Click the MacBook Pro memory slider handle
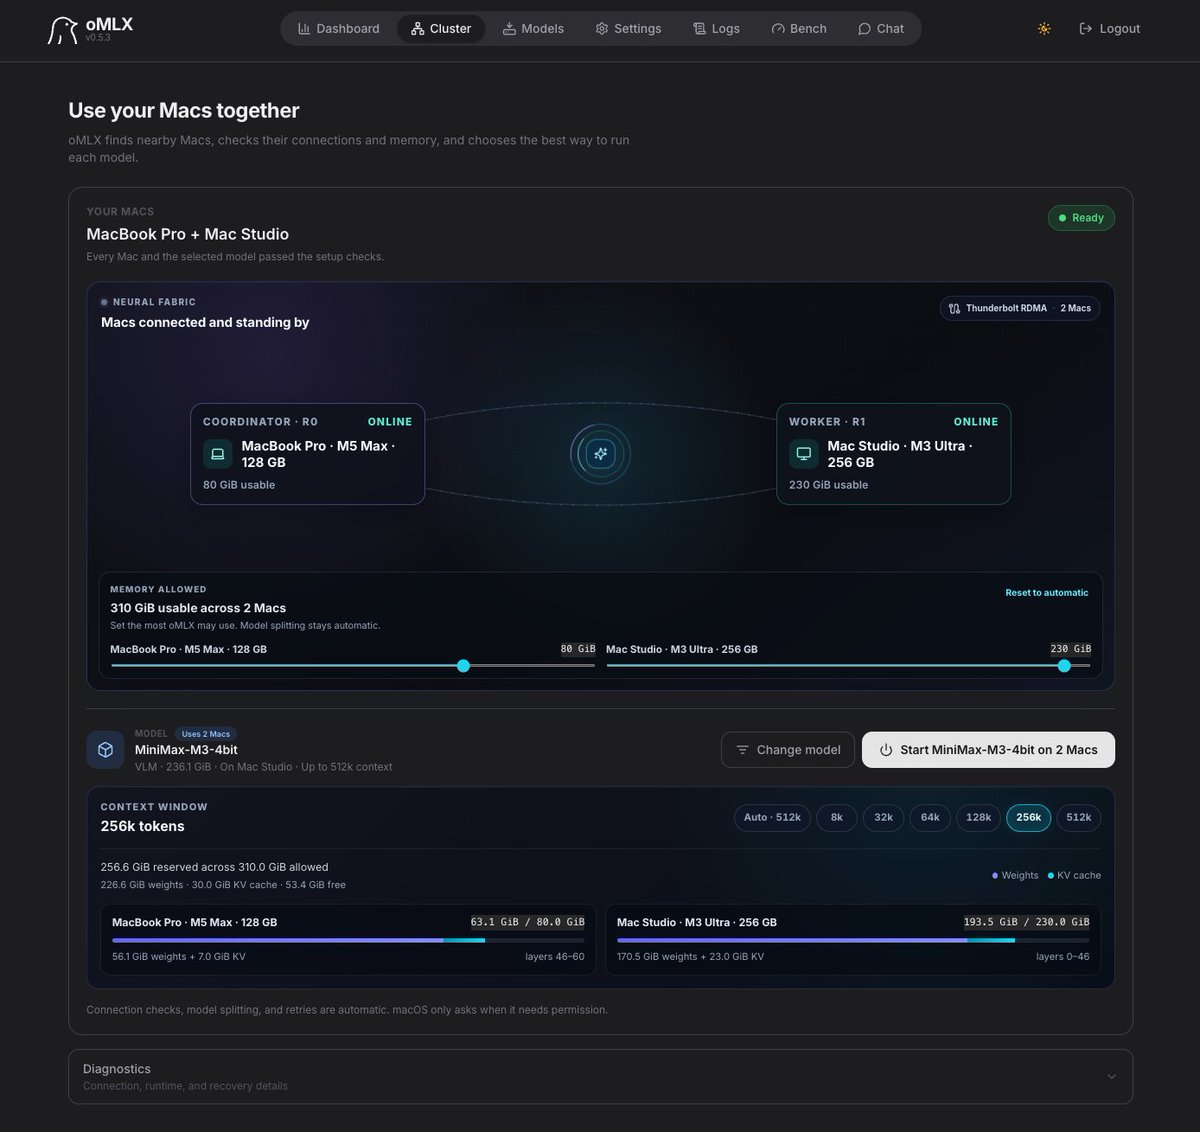This screenshot has height=1132, width=1200. [x=463, y=666]
